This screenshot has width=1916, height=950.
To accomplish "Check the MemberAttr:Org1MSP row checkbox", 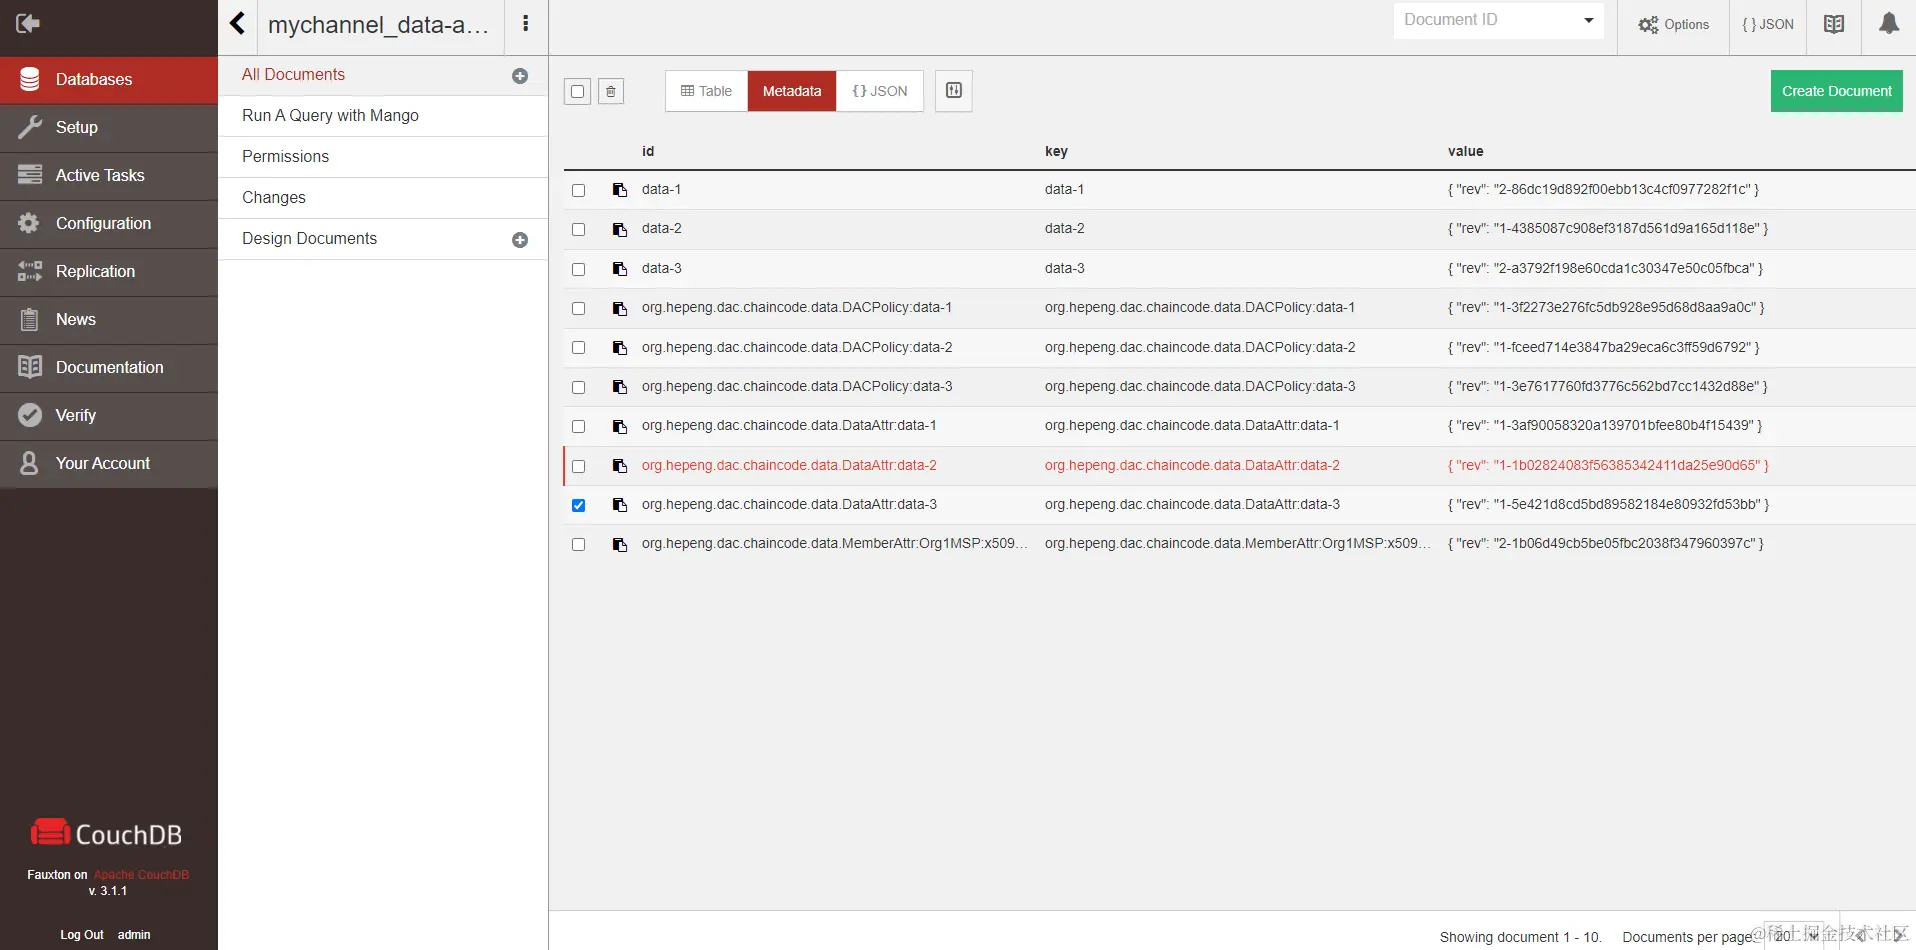I will pyautogui.click(x=578, y=545).
